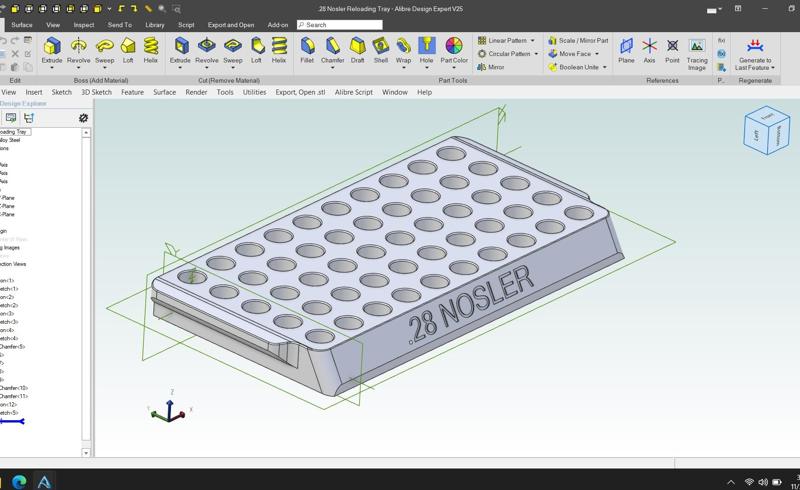Select the Cut Loft tool

257,50
